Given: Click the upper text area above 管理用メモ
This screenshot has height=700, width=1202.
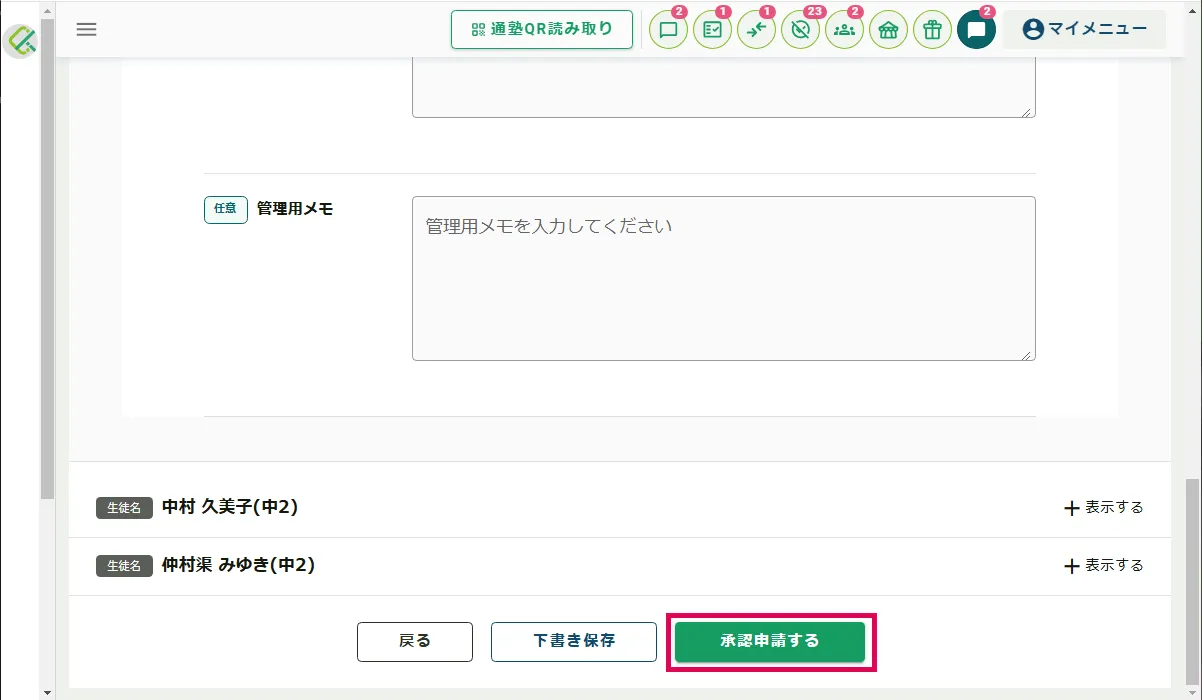Looking at the screenshot, I should pos(723,88).
